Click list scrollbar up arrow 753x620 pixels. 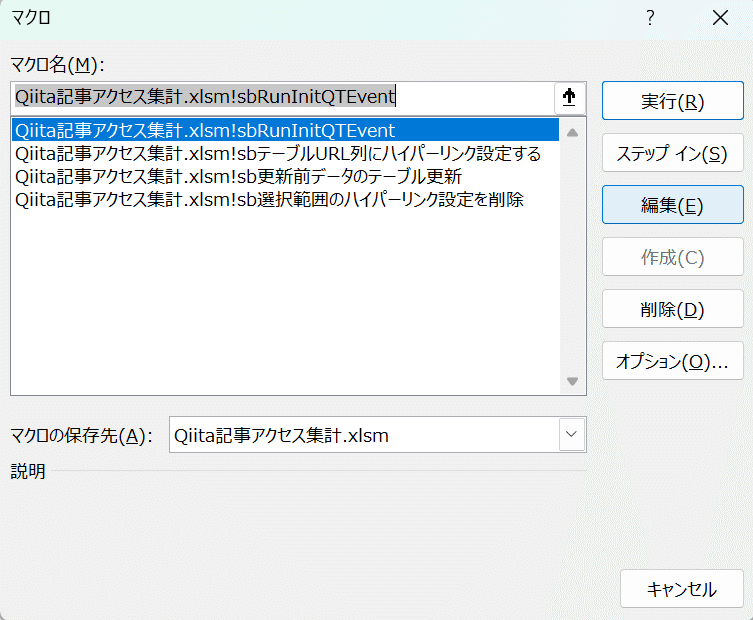[x=572, y=133]
